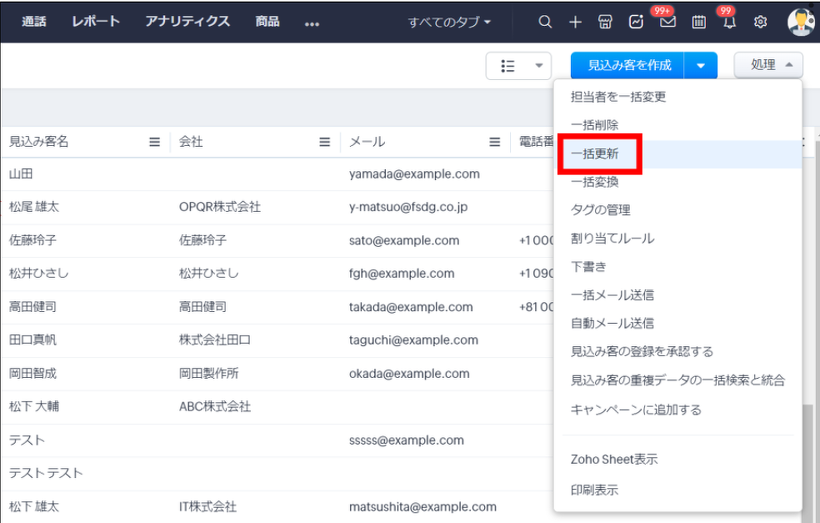Click the search magnifier icon
This screenshot has width=820, height=523.
click(x=545, y=22)
